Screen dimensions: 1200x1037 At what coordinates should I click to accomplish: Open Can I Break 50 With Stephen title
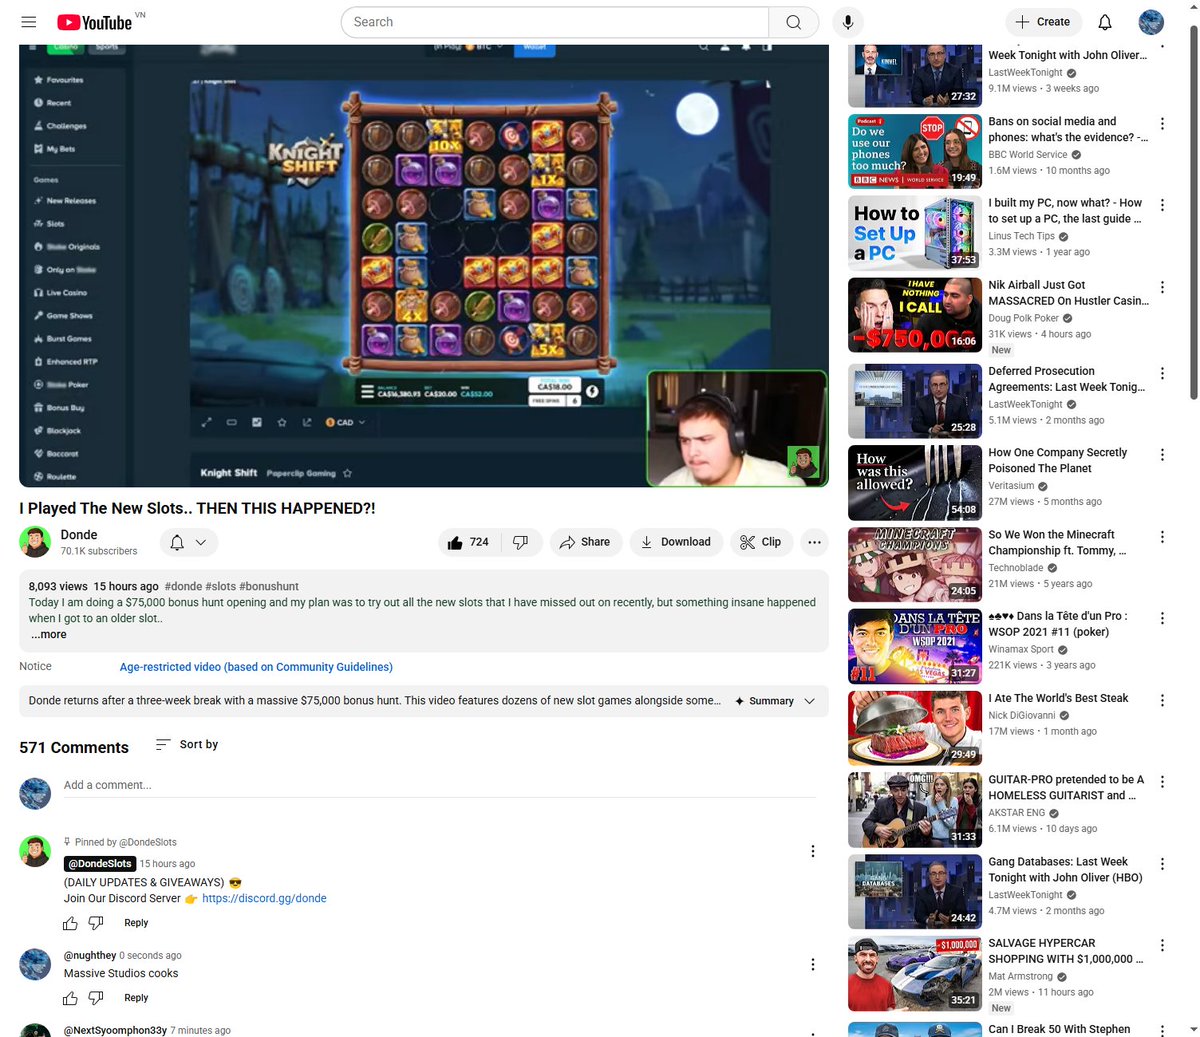click(x=1059, y=1029)
